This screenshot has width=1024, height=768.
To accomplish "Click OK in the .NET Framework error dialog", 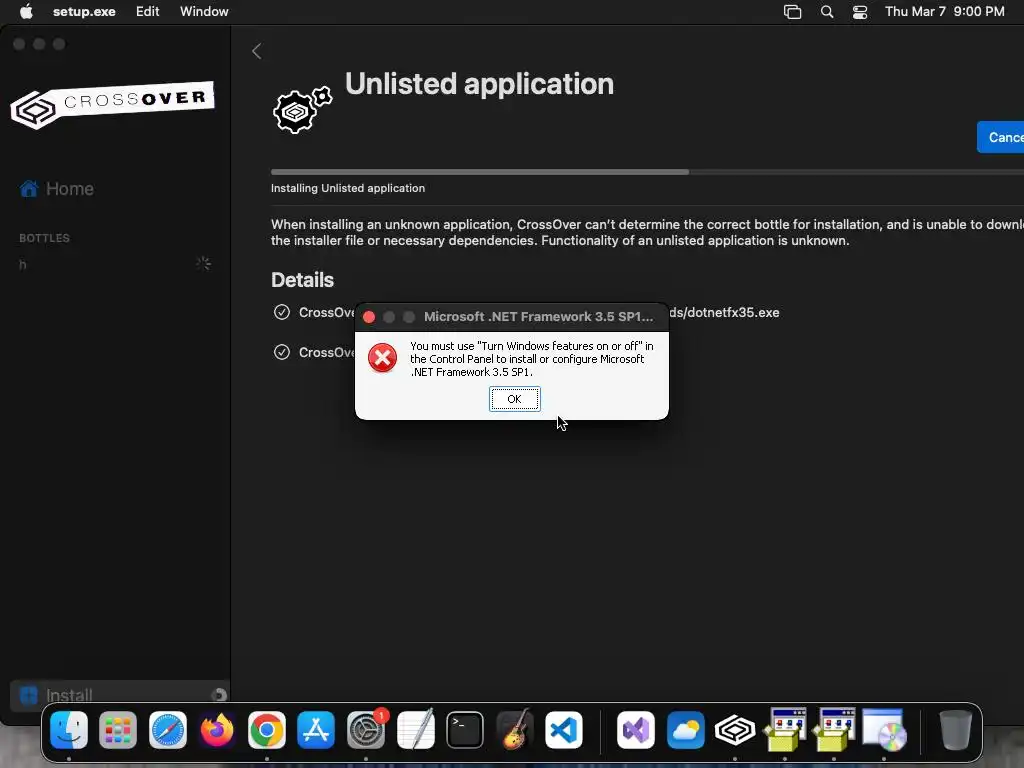I will (x=515, y=399).
